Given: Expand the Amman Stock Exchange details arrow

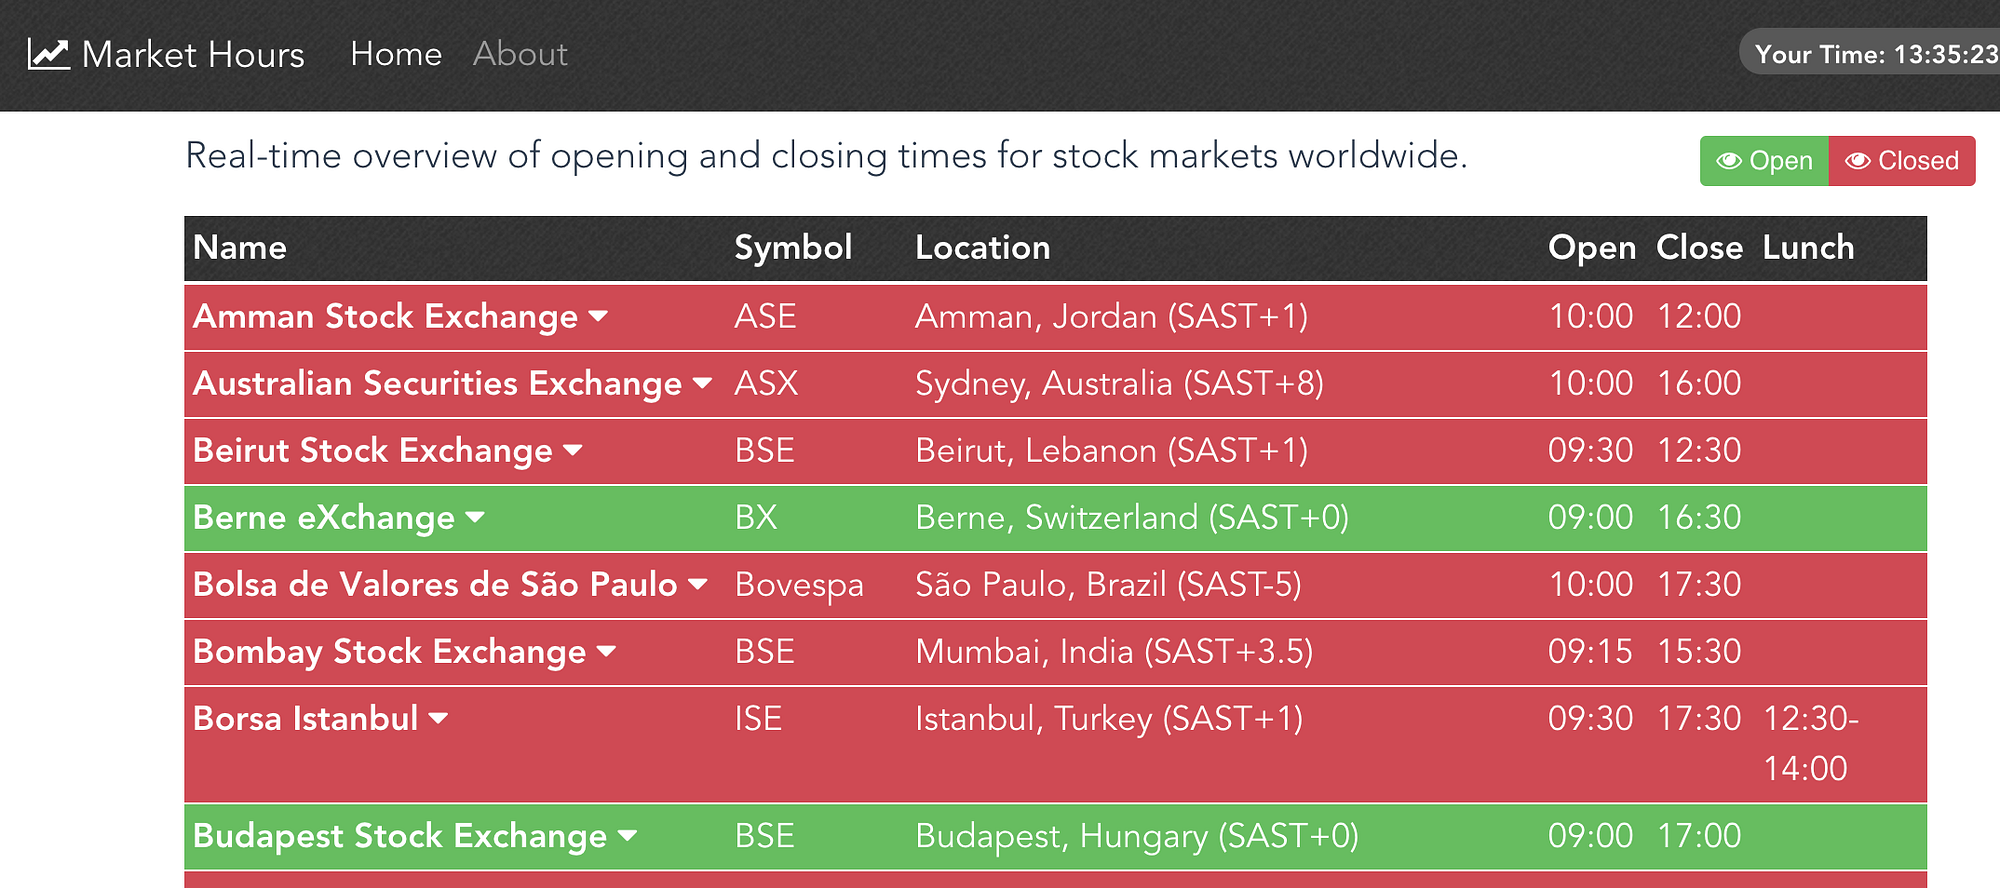Looking at the screenshot, I should (x=599, y=317).
